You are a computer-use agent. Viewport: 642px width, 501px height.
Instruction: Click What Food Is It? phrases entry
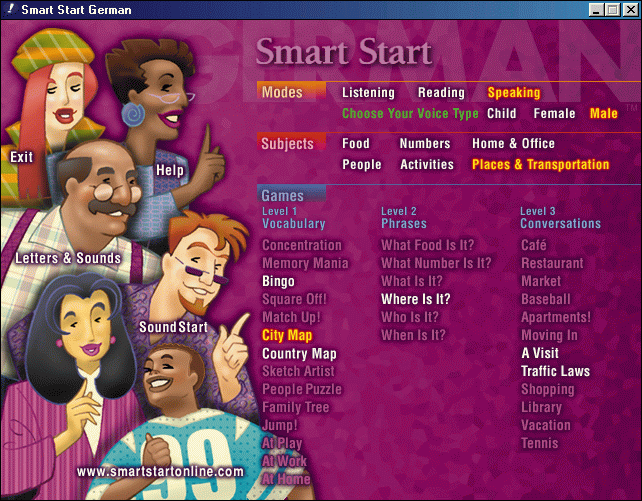tap(427, 245)
